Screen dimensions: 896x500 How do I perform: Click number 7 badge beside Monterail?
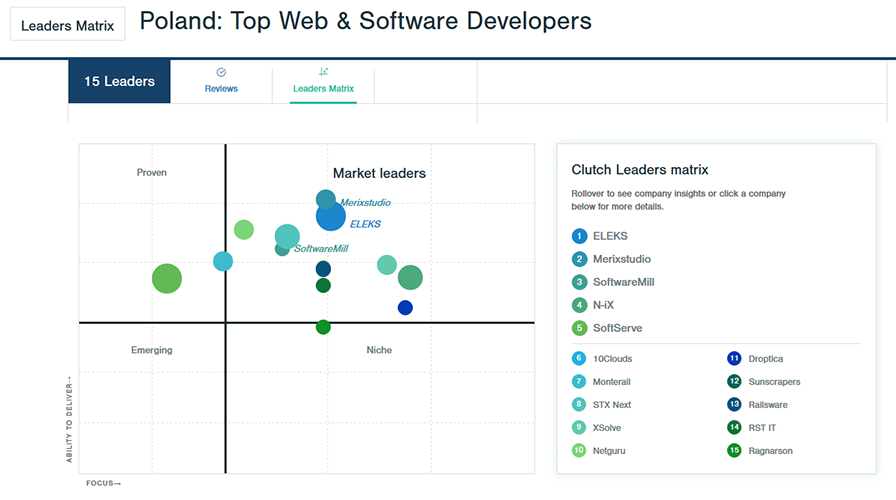pos(579,381)
